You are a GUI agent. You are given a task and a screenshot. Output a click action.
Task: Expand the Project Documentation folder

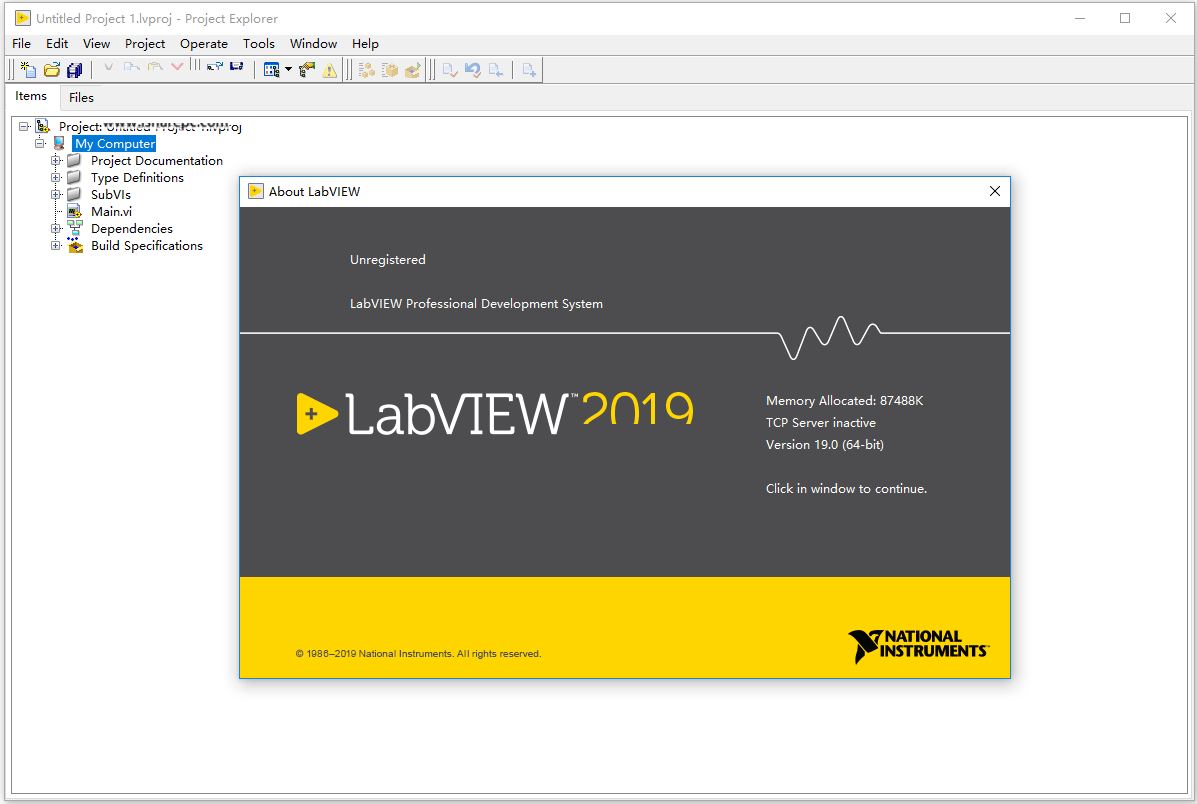click(x=57, y=161)
